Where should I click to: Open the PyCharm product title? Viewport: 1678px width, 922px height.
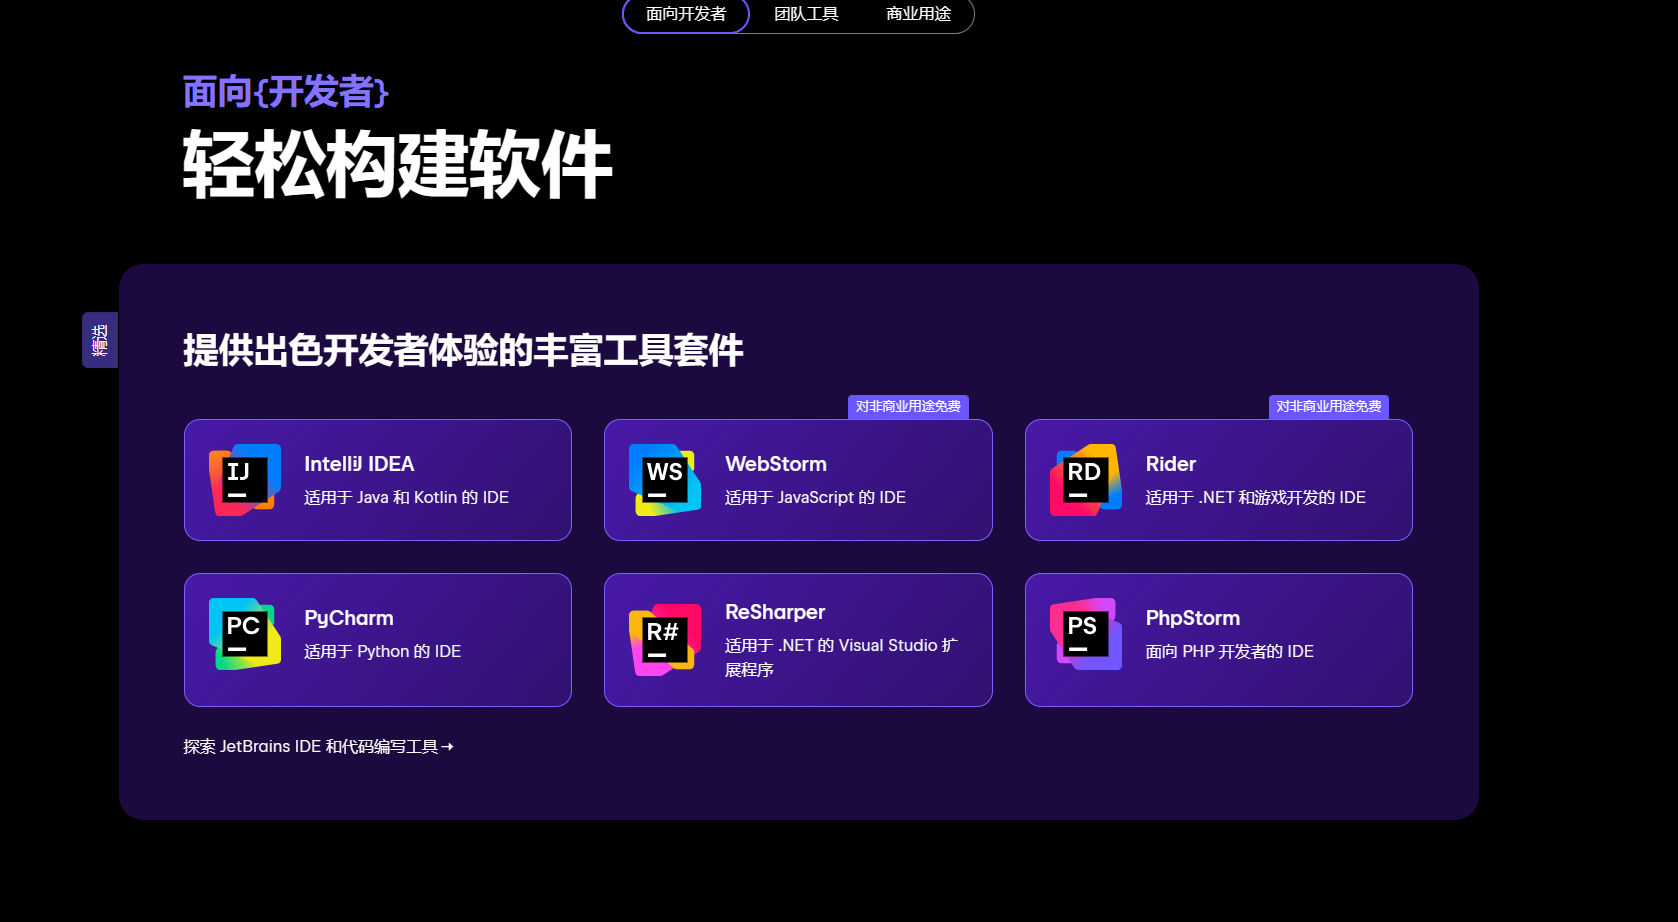point(349,618)
